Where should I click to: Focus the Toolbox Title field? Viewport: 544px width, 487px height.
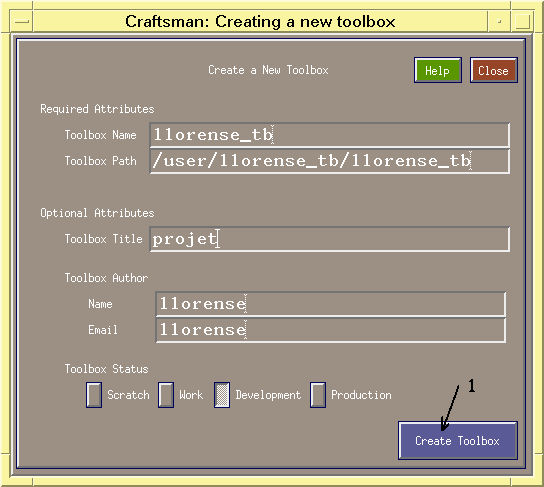[x=330, y=239]
